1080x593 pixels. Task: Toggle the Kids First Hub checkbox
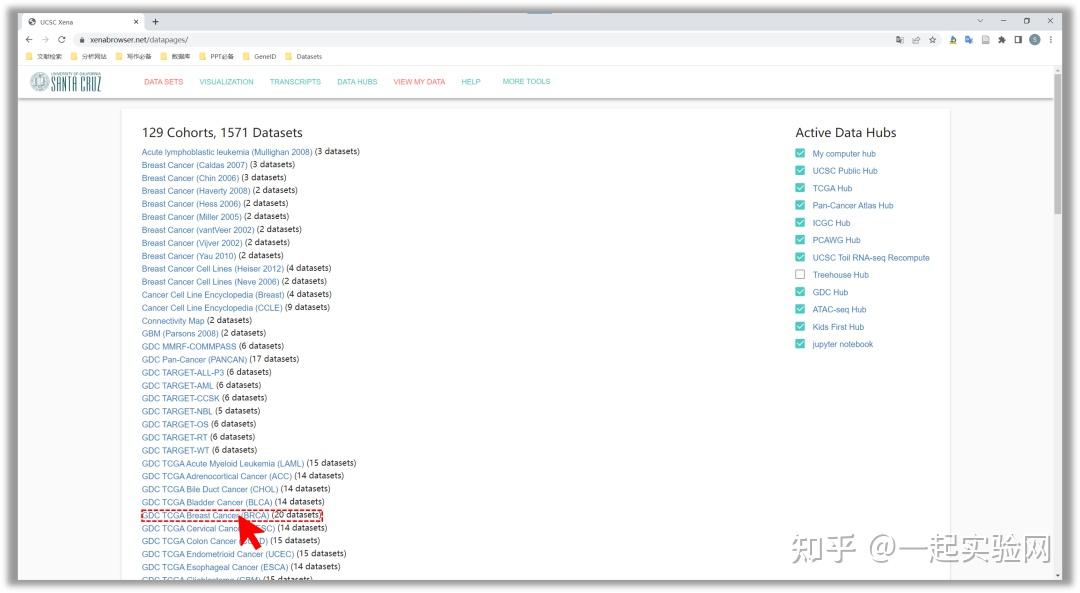[x=800, y=326]
